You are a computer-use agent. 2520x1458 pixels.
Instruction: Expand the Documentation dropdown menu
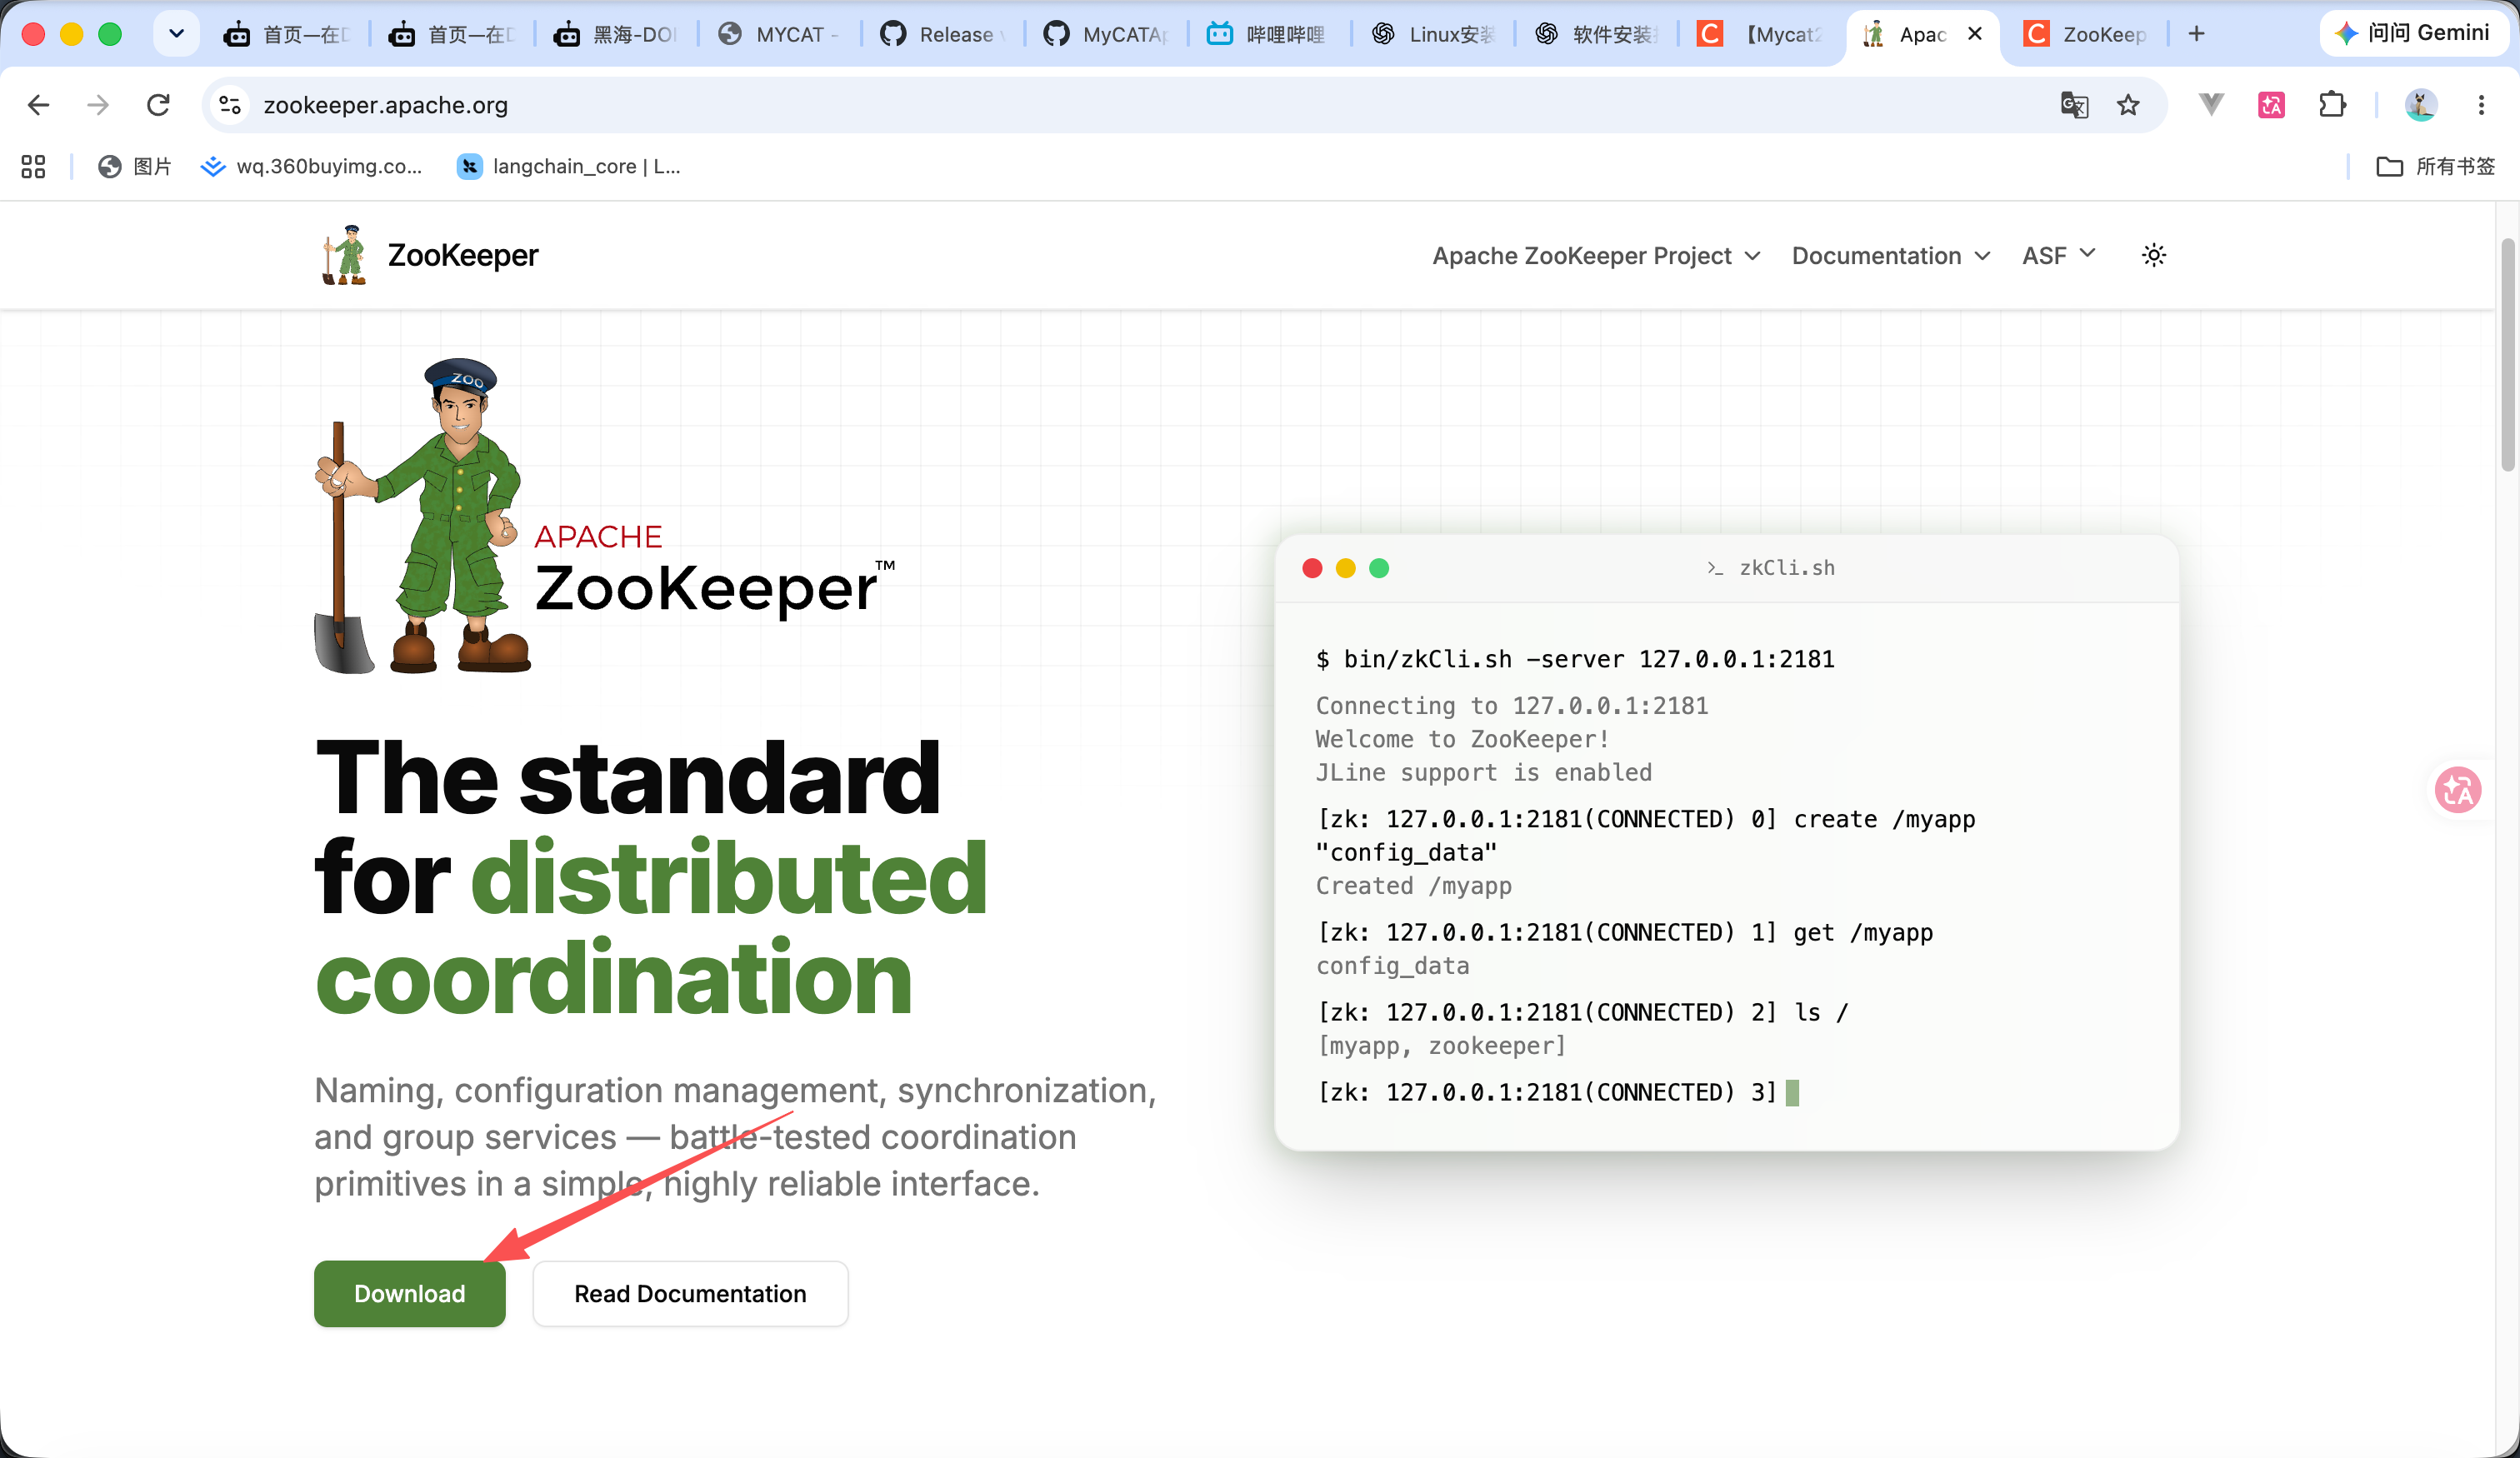(1891, 255)
